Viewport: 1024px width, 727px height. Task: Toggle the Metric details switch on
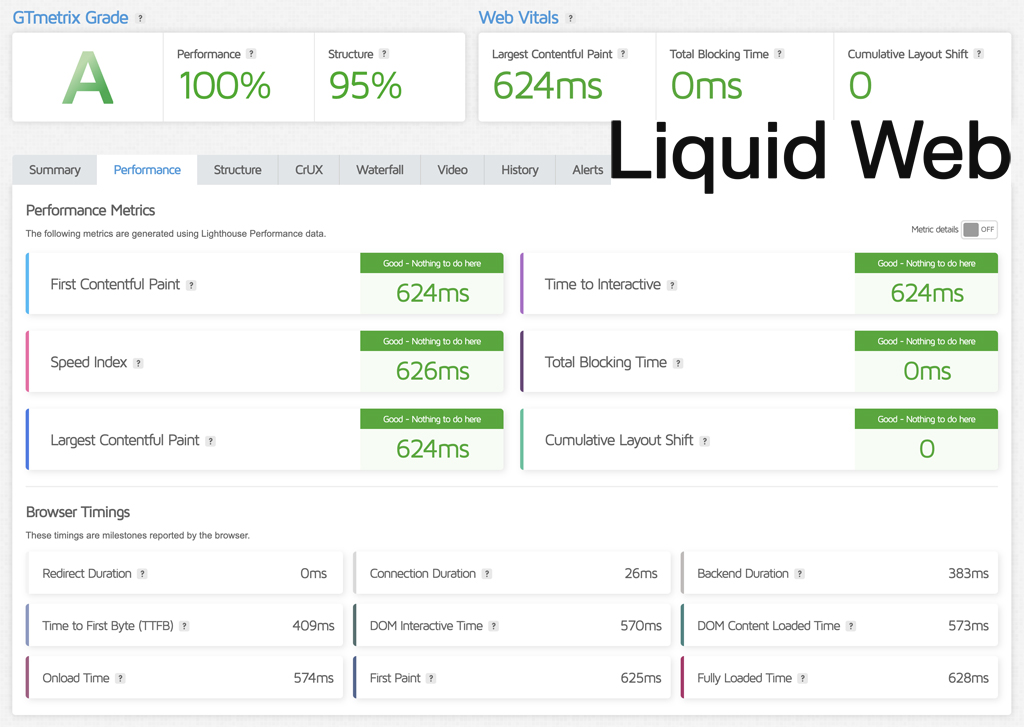click(979, 229)
